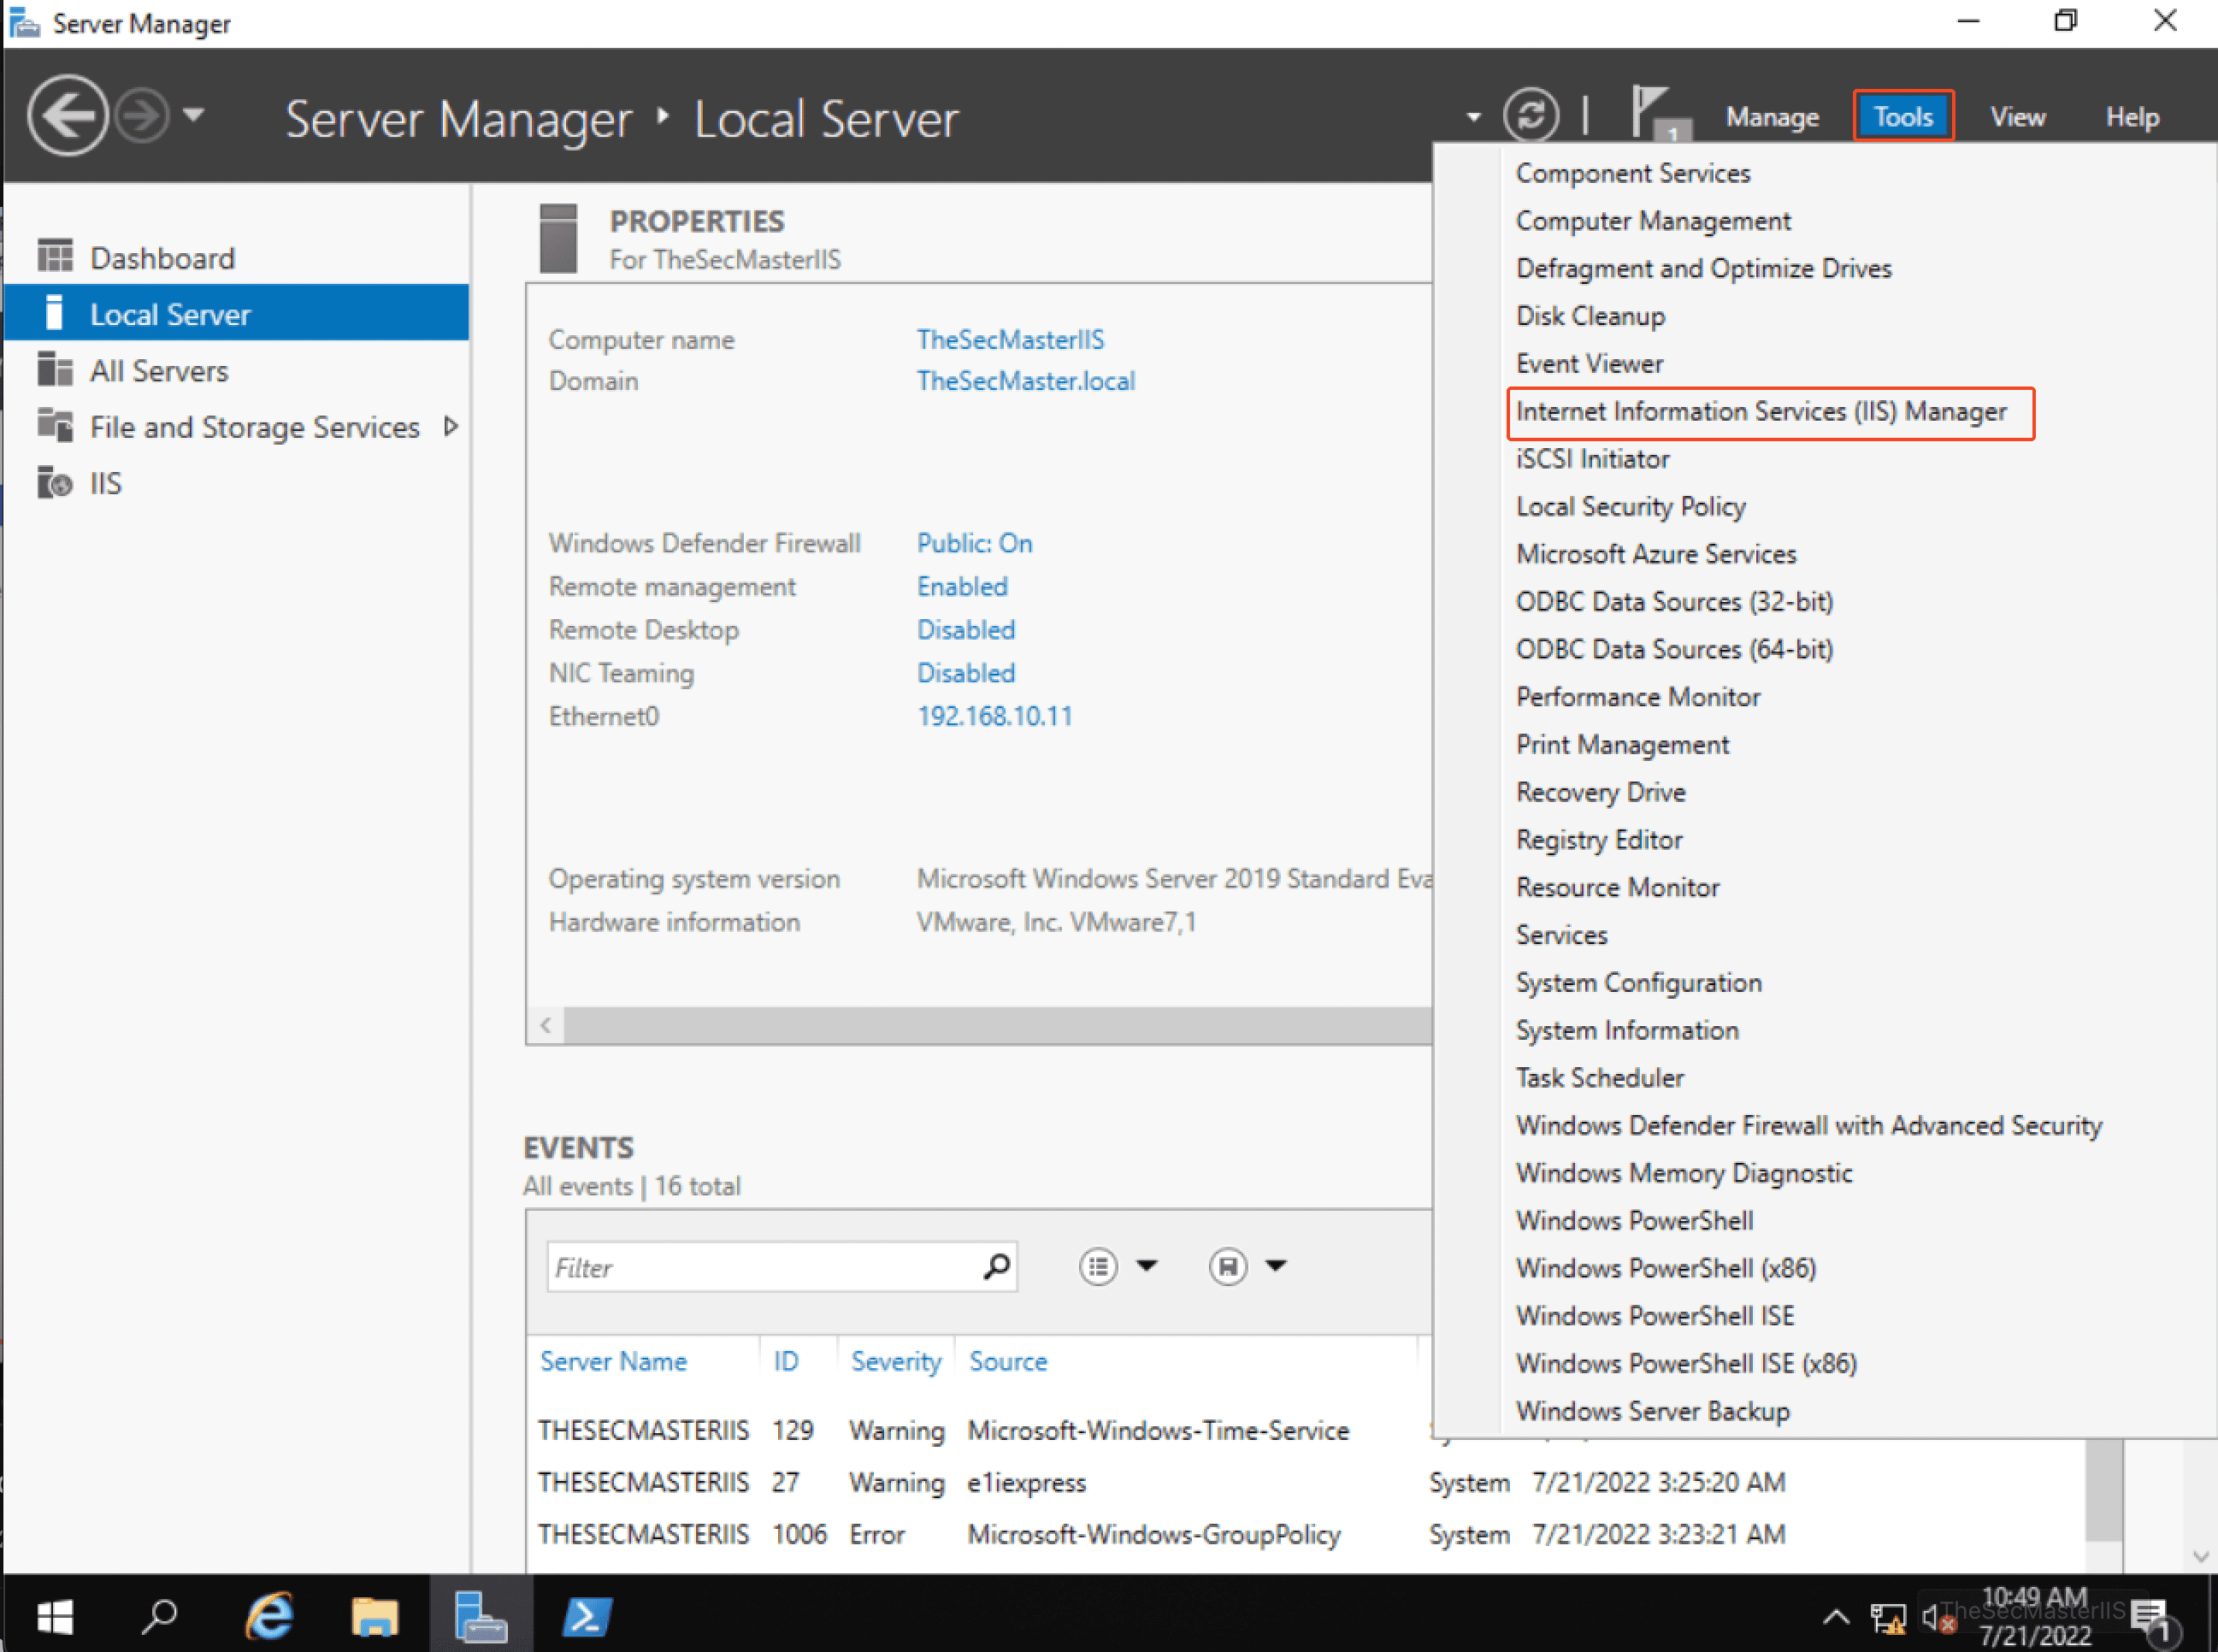Select Local Server in the sidebar
This screenshot has width=2218, height=1652.
click(237, 314)
